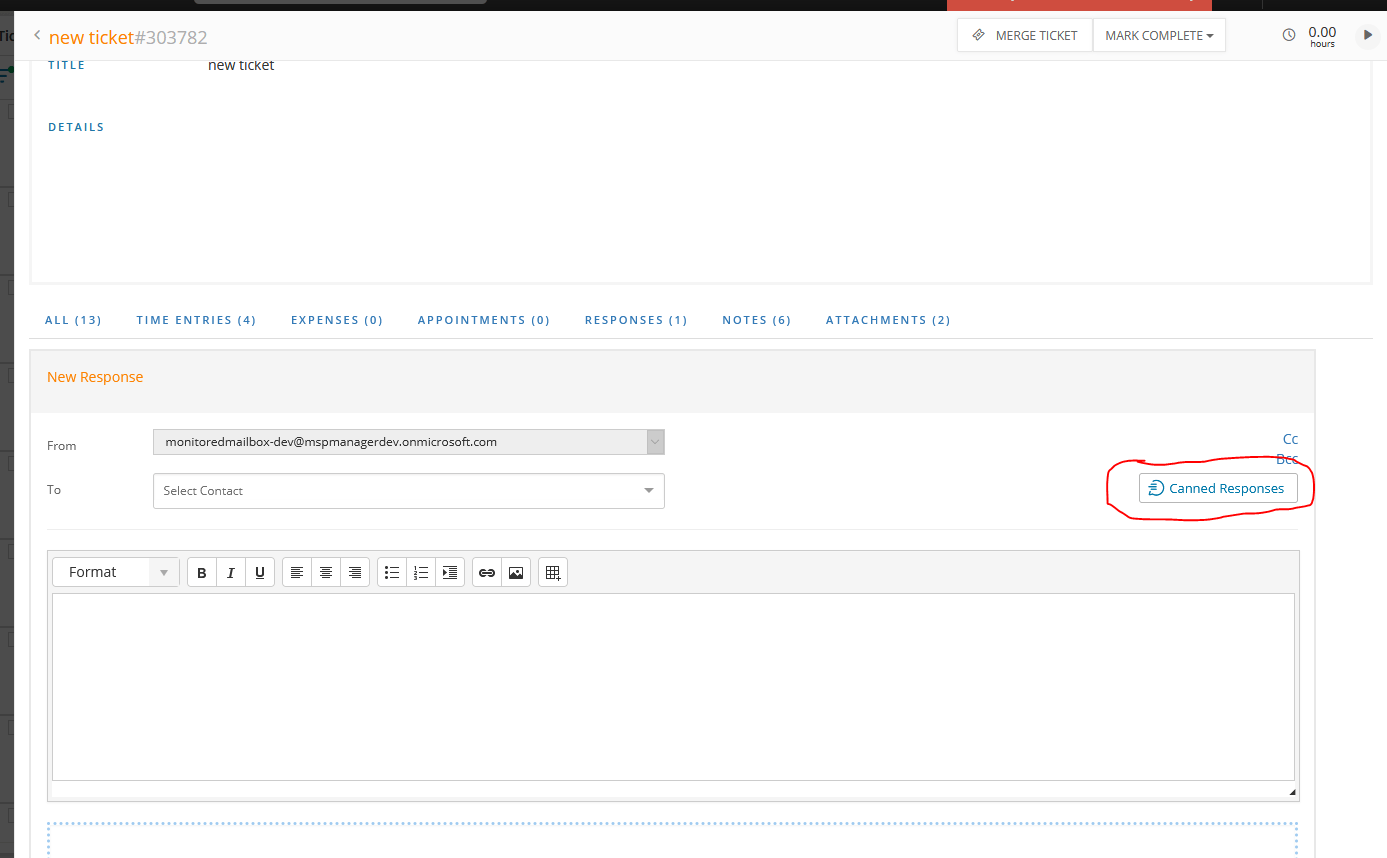Toggle italic formatting in the response editor

[230, 572]
